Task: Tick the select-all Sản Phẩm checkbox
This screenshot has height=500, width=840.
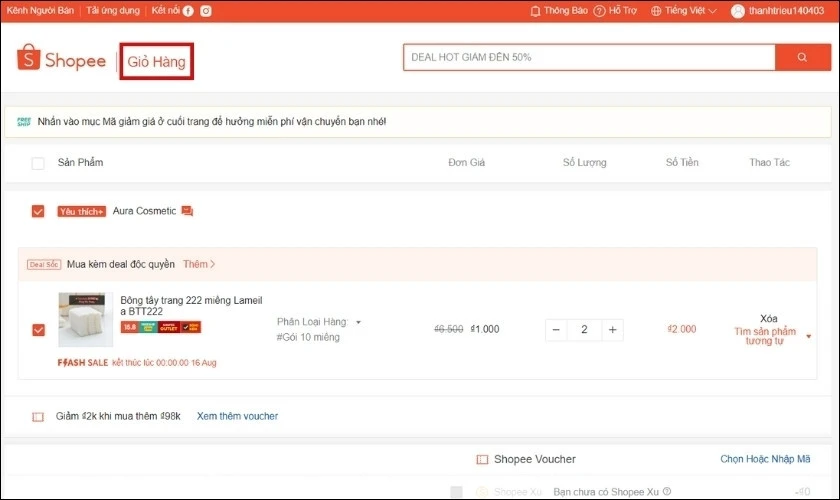Action: point(38,163)
